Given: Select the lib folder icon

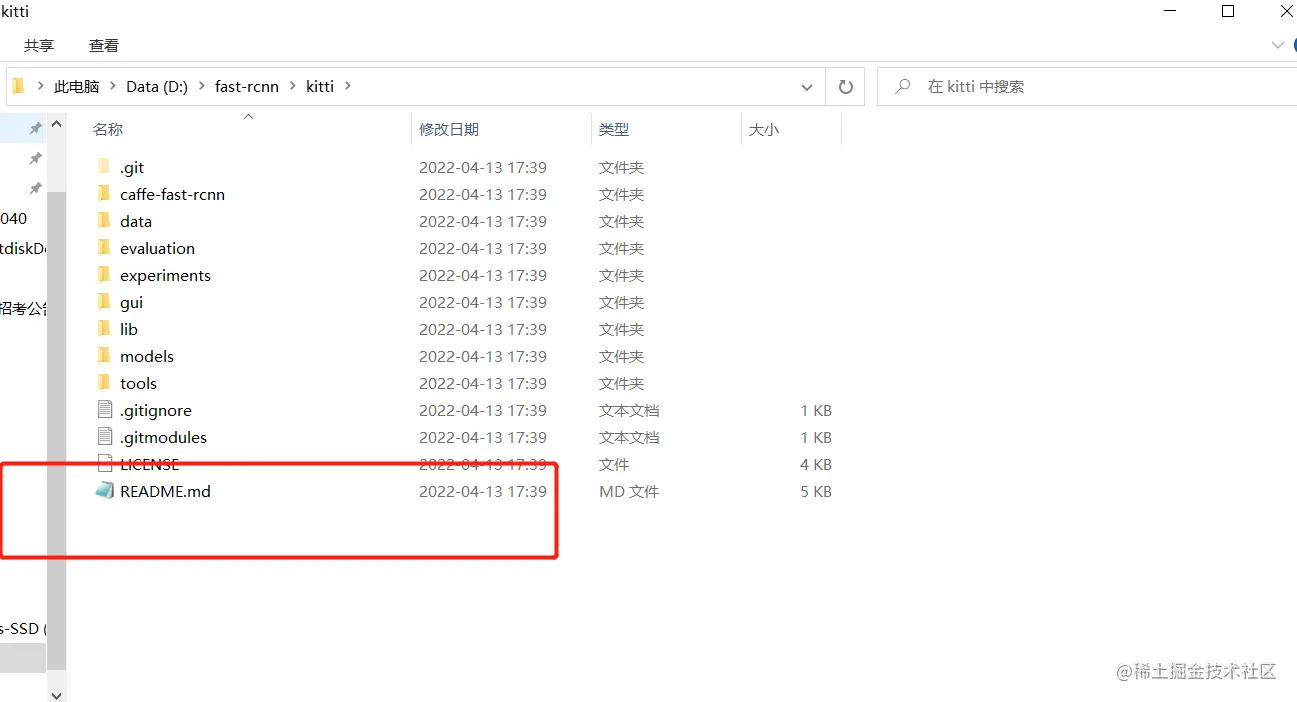Looking at the screenshot, I should pos(104,328).
